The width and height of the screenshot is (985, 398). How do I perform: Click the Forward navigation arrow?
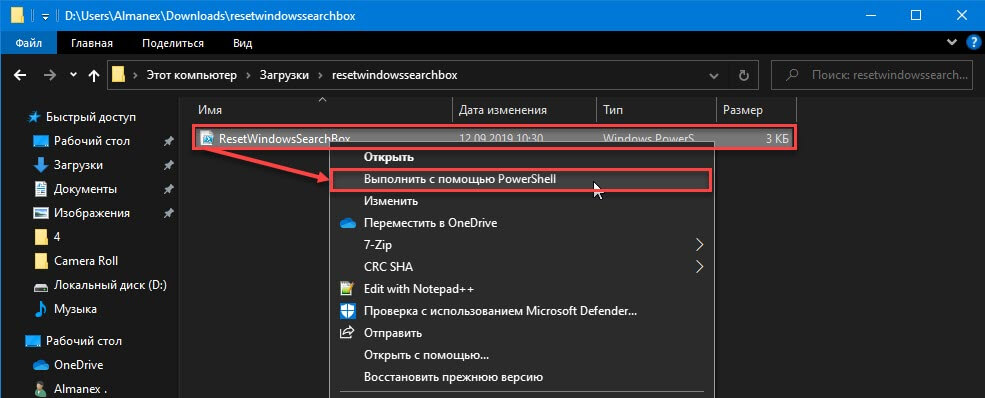(x=50, y=75)
